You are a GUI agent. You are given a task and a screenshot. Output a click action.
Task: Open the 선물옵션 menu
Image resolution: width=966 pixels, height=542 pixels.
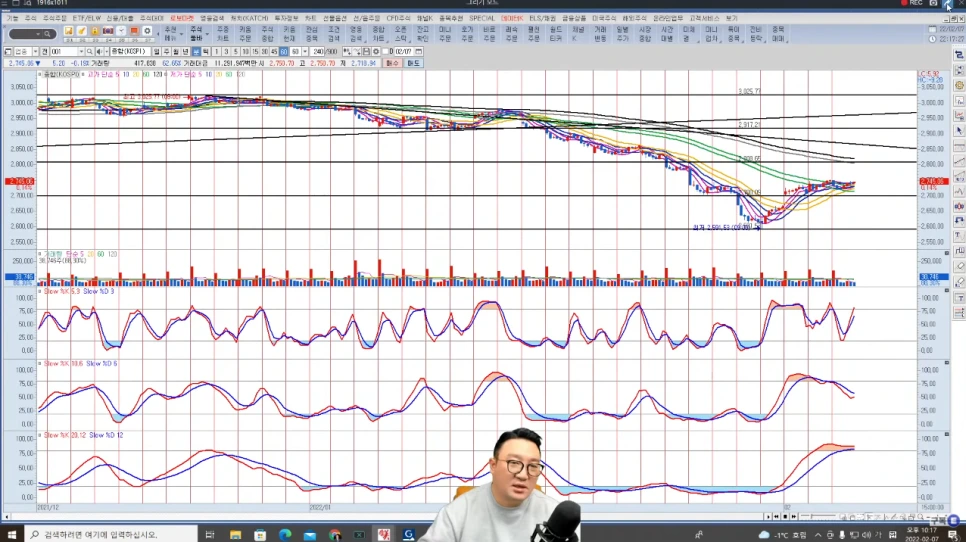335,18
